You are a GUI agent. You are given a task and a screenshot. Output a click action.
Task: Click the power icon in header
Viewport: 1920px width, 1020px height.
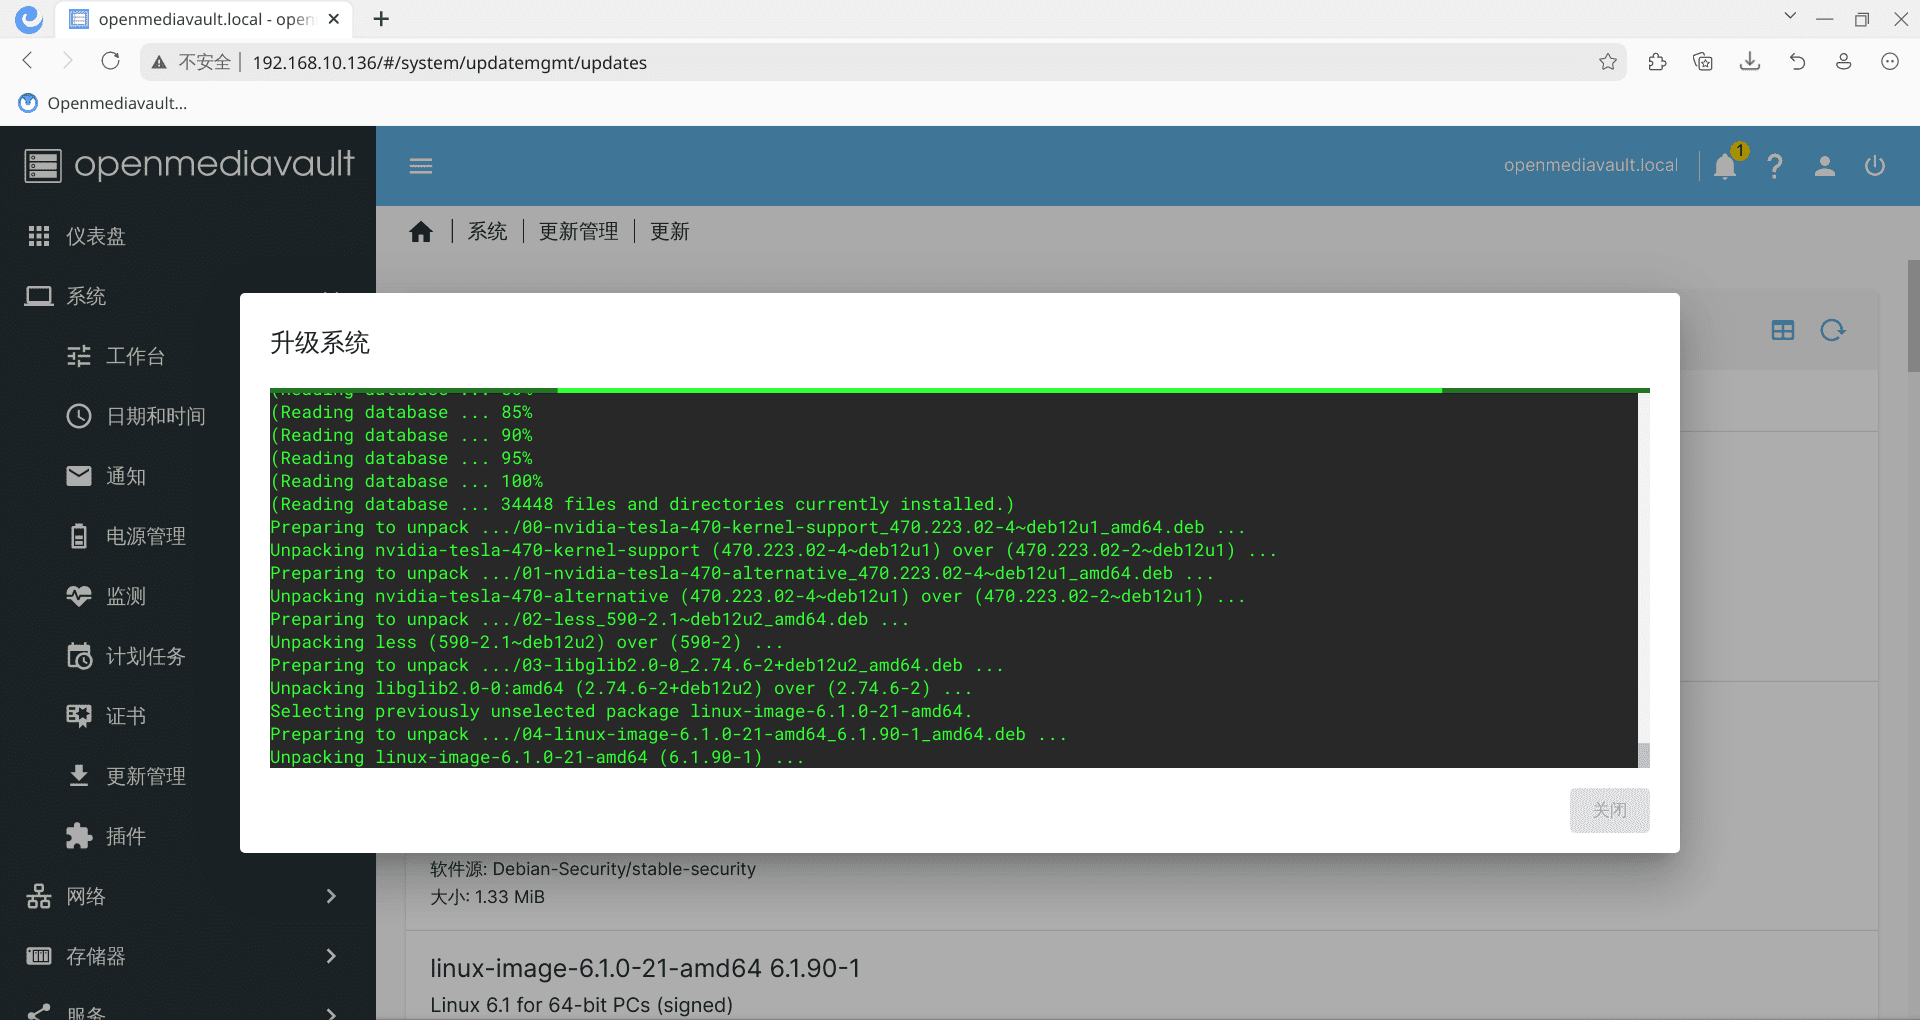1874,166
